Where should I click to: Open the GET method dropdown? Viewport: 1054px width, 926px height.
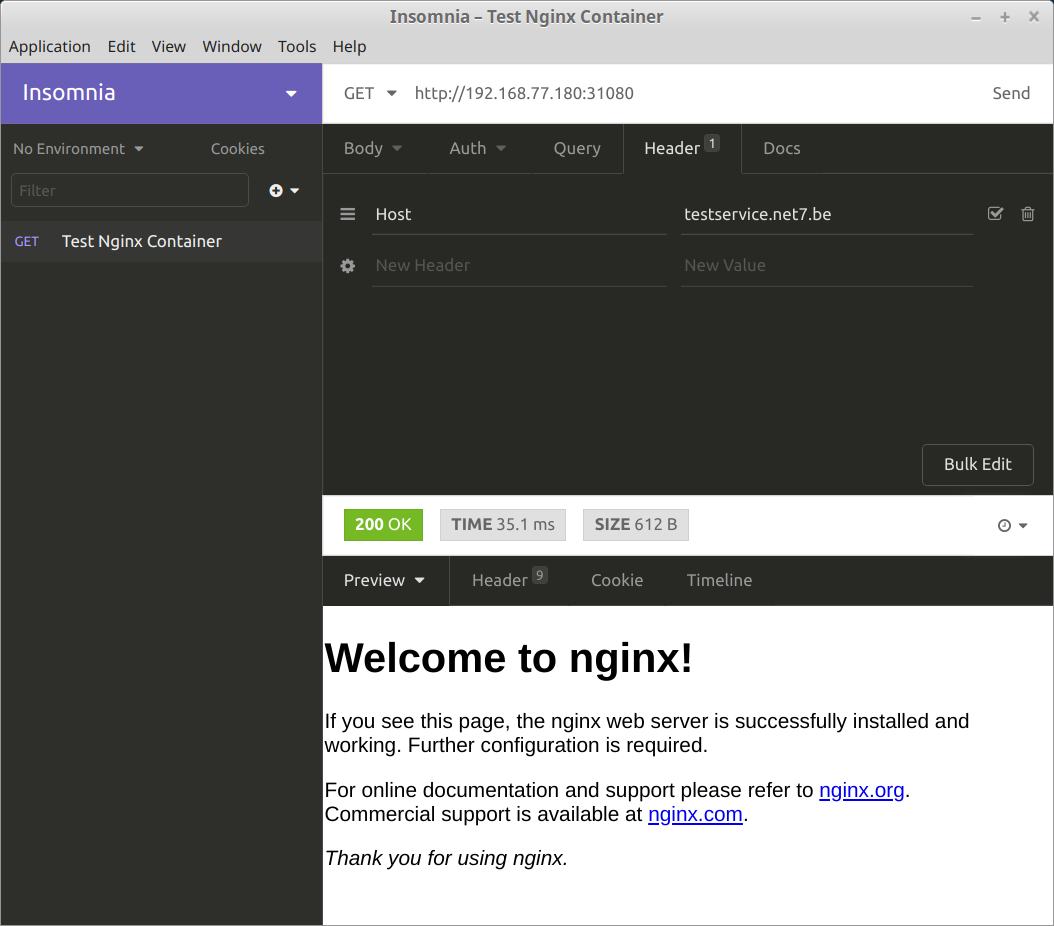coord(370,93)
